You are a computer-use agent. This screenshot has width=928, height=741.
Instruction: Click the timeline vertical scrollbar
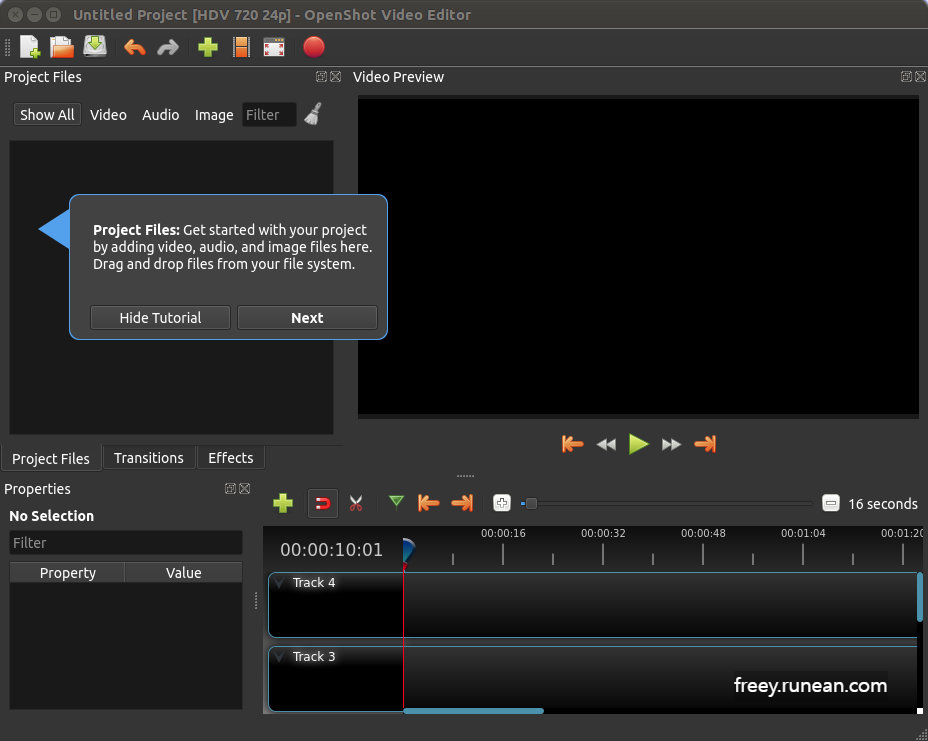920,597
